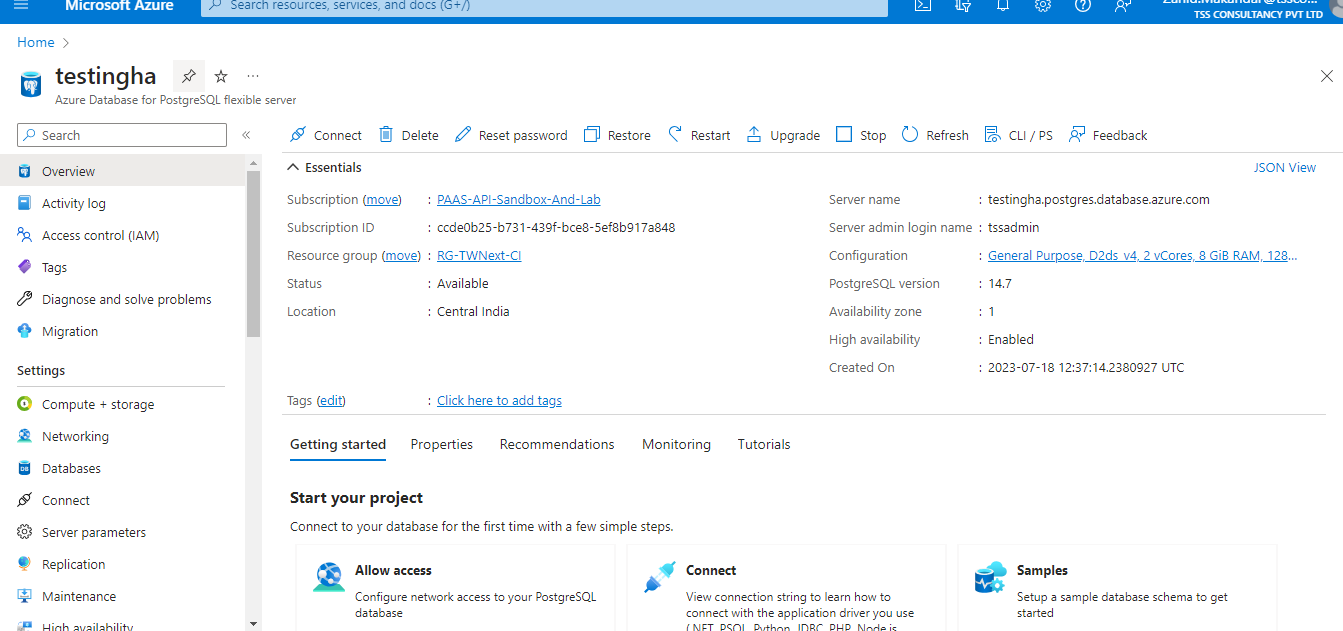Open JSON View link
Viewport: 1343px width, 631px height.
coord(1285,168)
